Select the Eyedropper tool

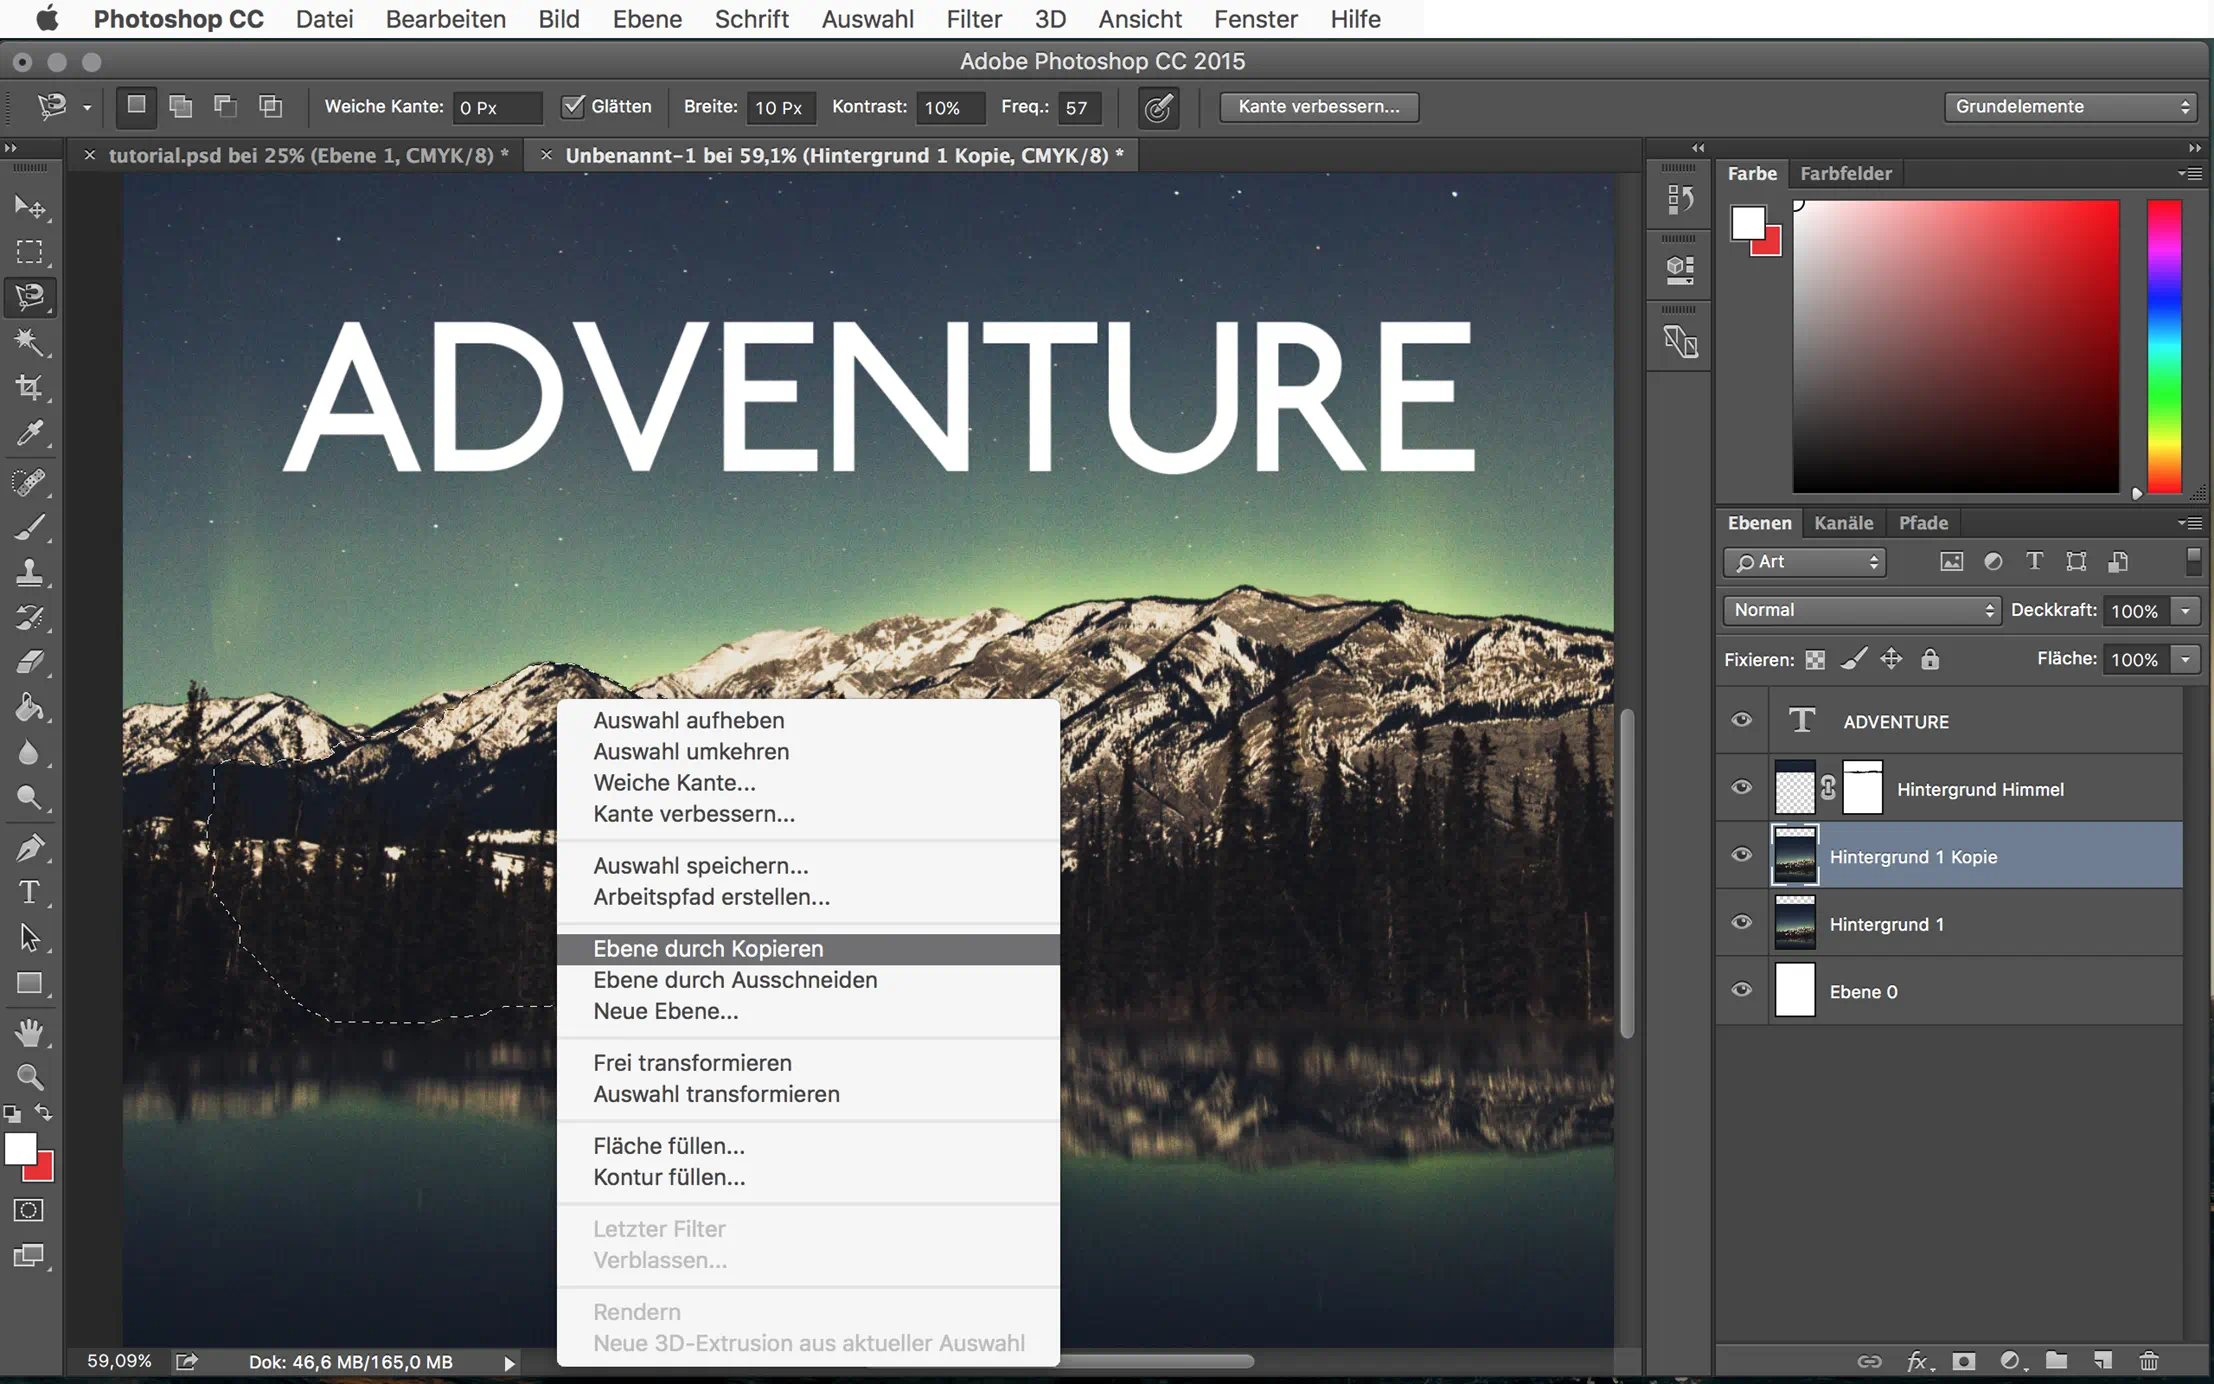[30, 434]
